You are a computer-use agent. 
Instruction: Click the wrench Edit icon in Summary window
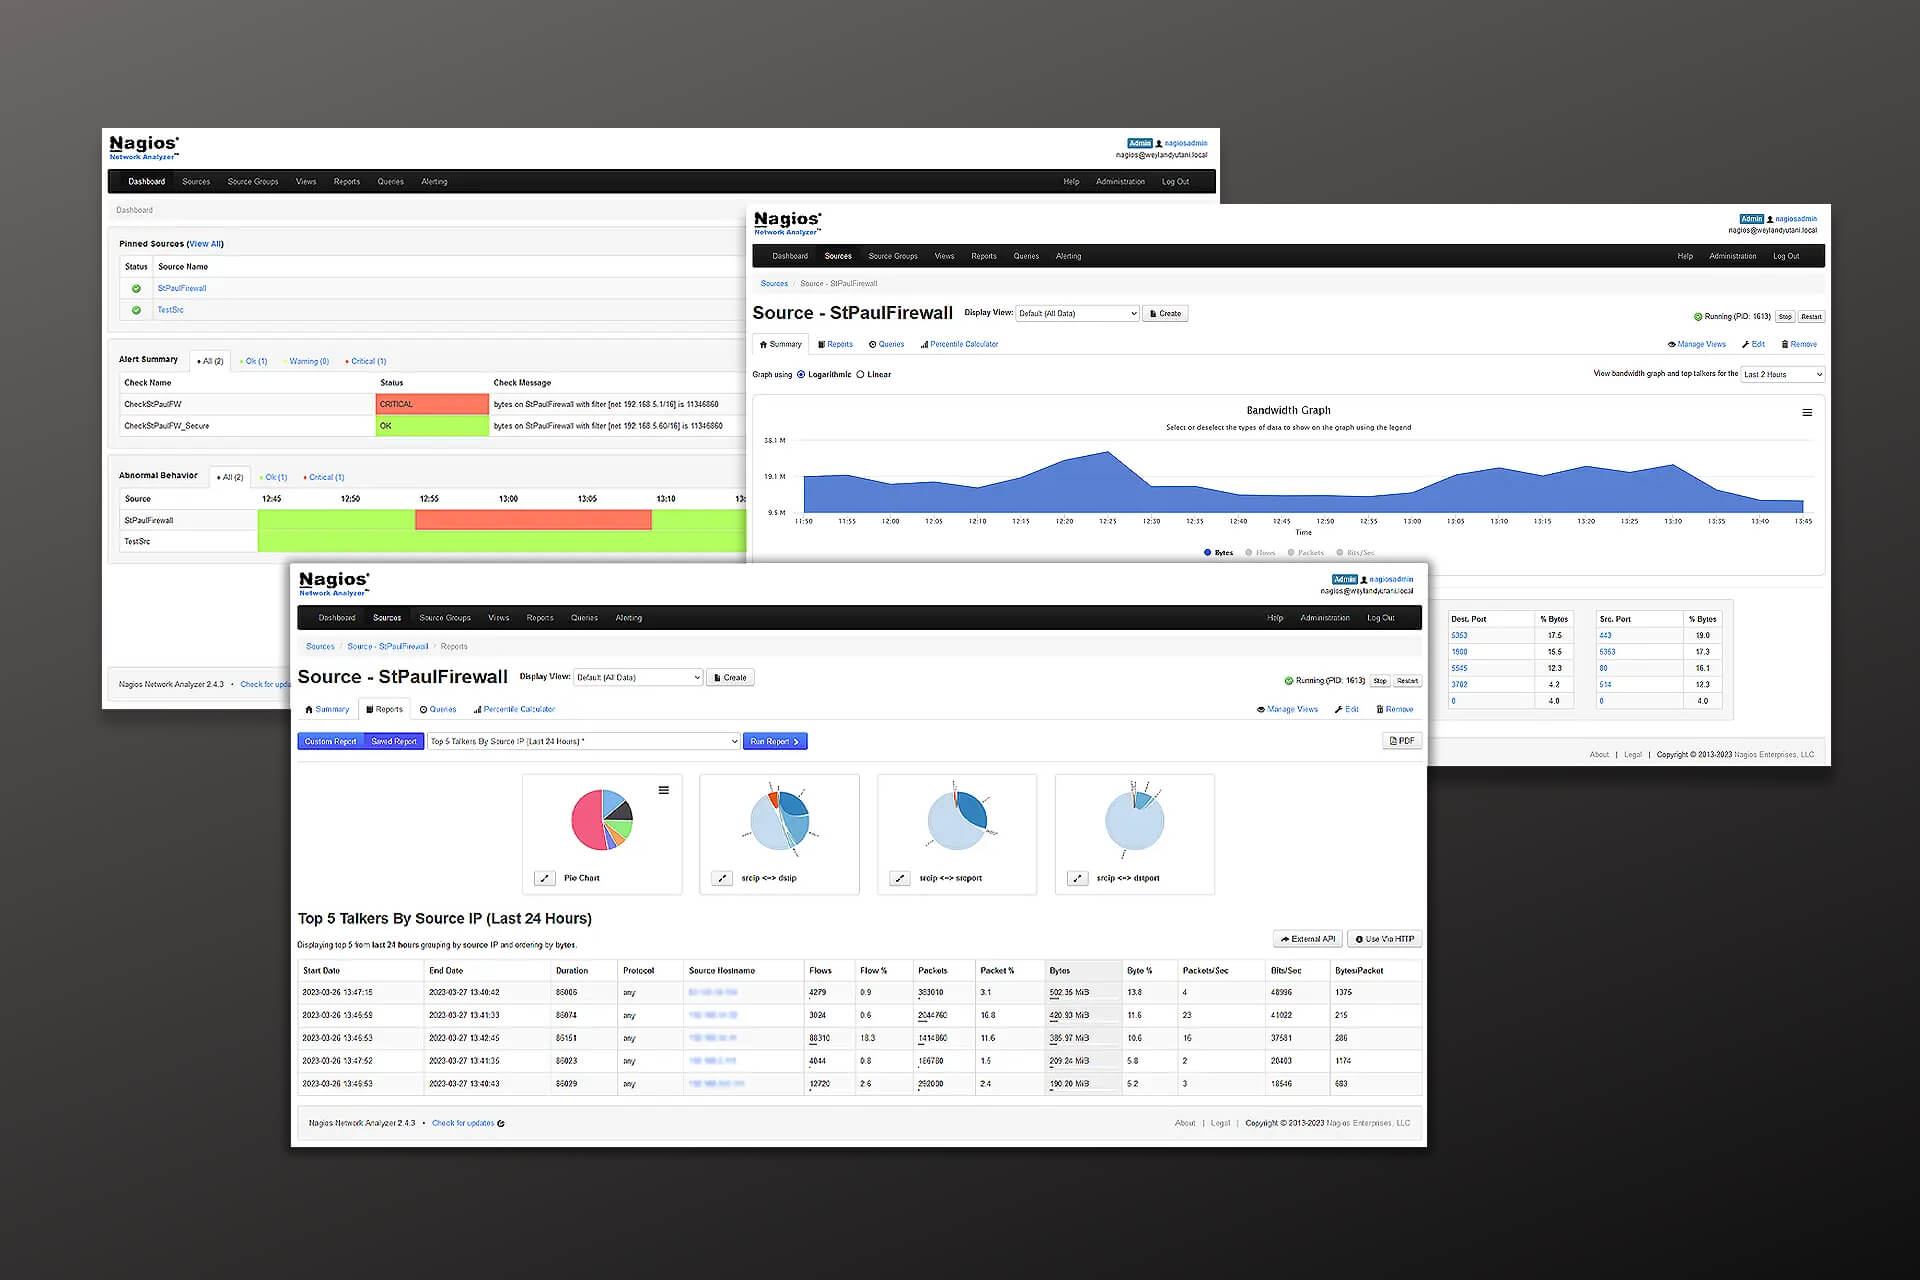click(1746, 344)
